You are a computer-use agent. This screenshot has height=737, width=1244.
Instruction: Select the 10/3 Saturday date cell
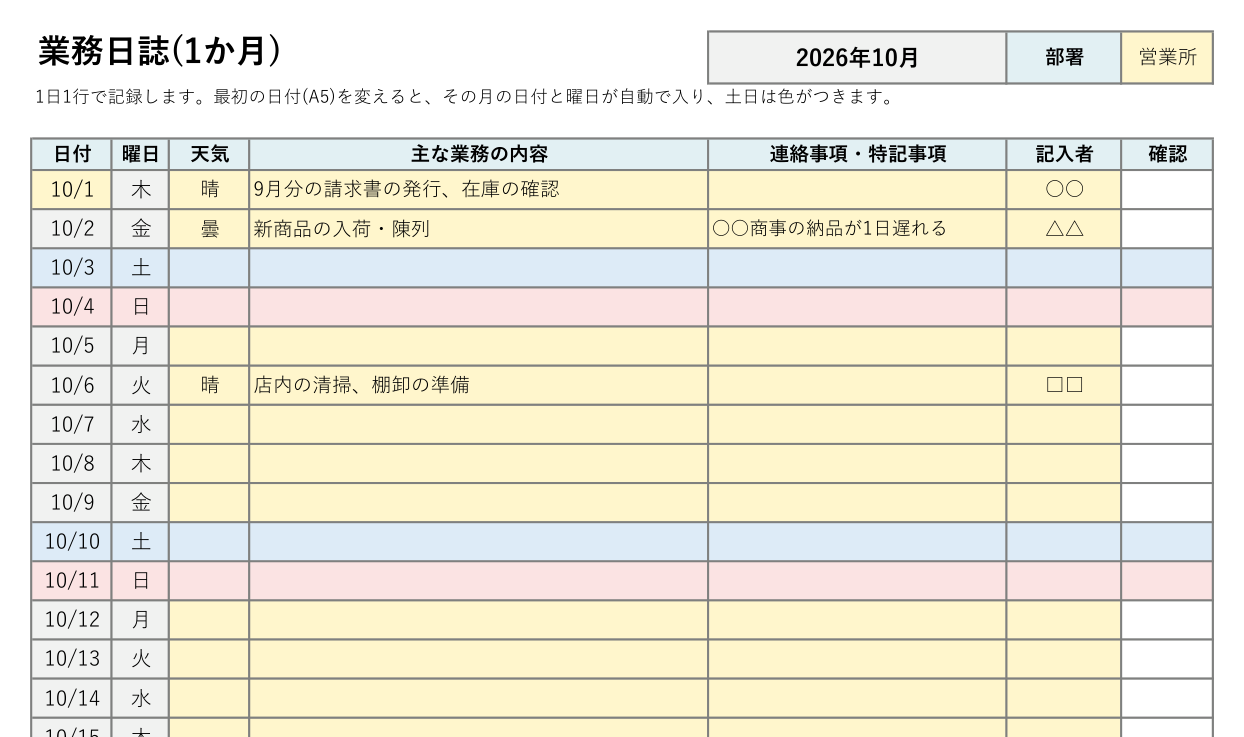tap(71, 267)
